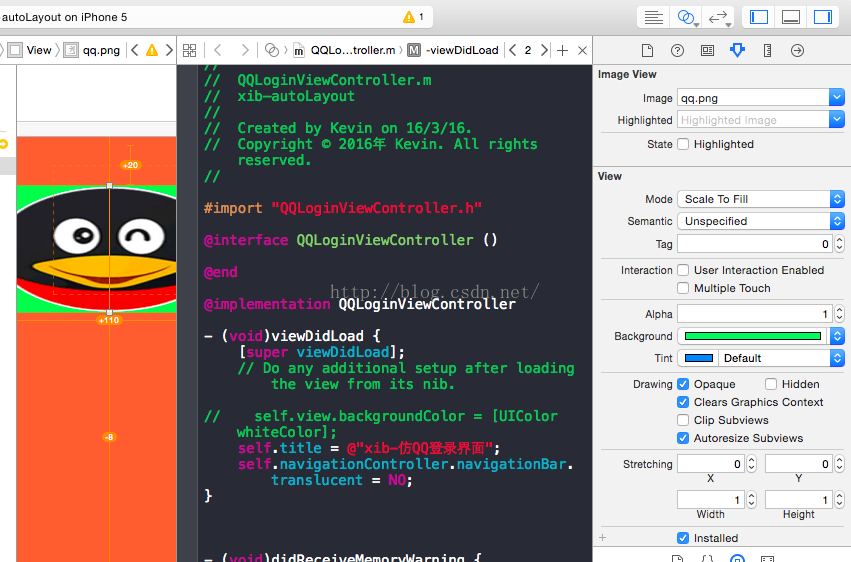Viewport: 851px width, 562px height.
Task: Step the Stretching X value
Action: [752, 464]
